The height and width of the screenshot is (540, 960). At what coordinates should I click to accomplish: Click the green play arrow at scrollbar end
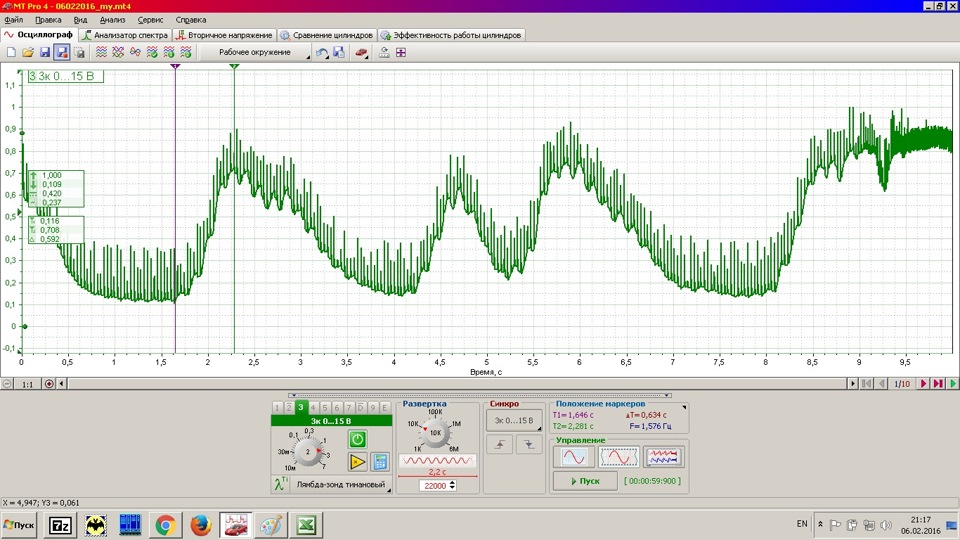click(953, 384)
